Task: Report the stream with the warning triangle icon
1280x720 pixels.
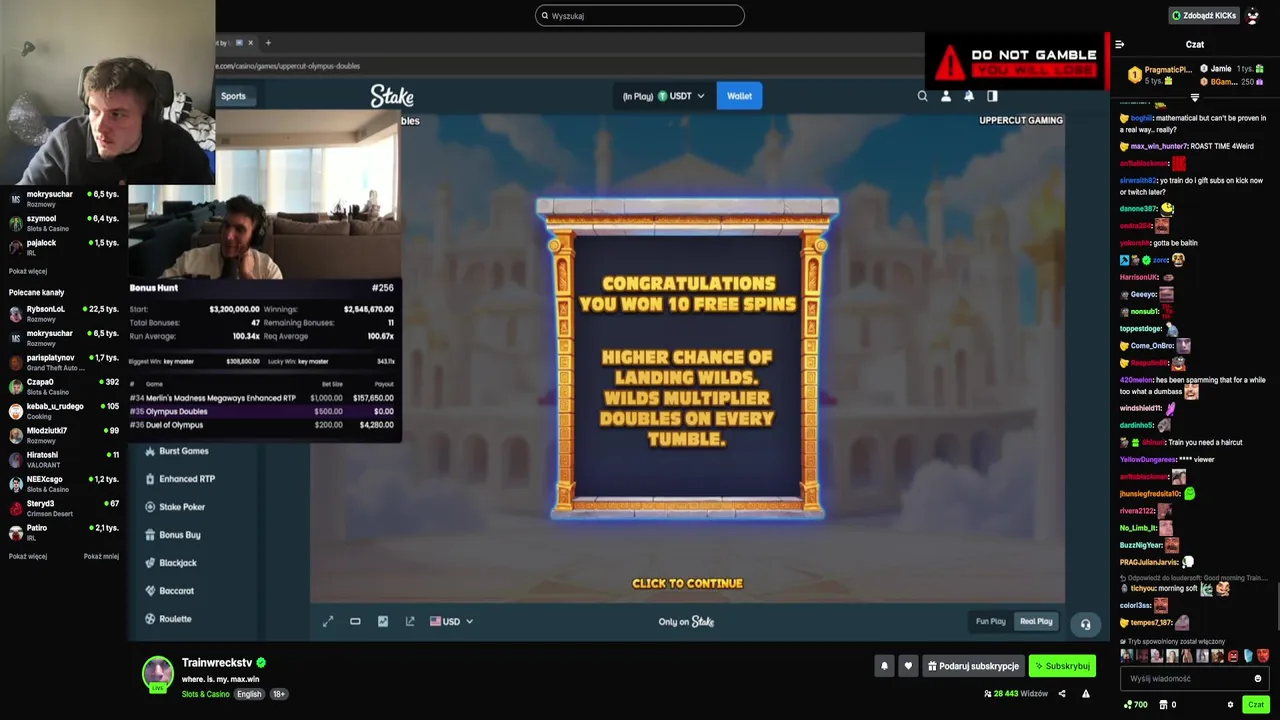Action: (x=1086, y=693)
